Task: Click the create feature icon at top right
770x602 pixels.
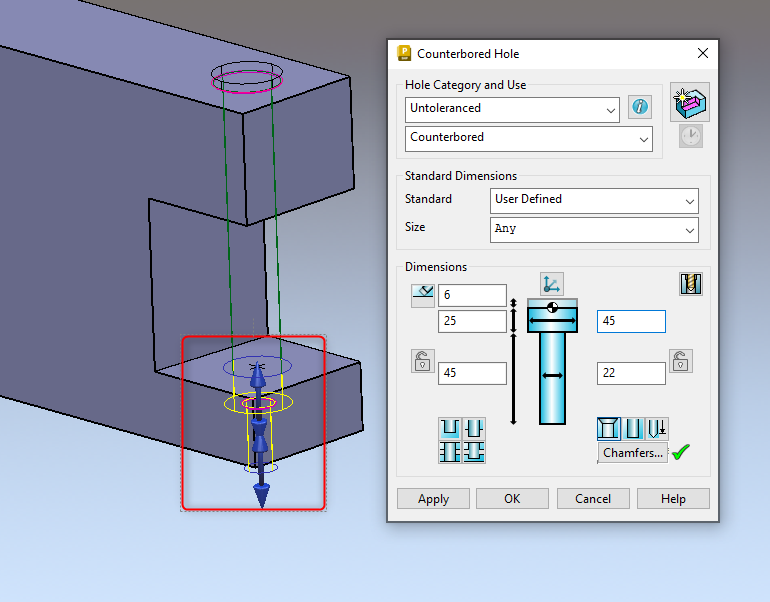Action: [689, 102]
